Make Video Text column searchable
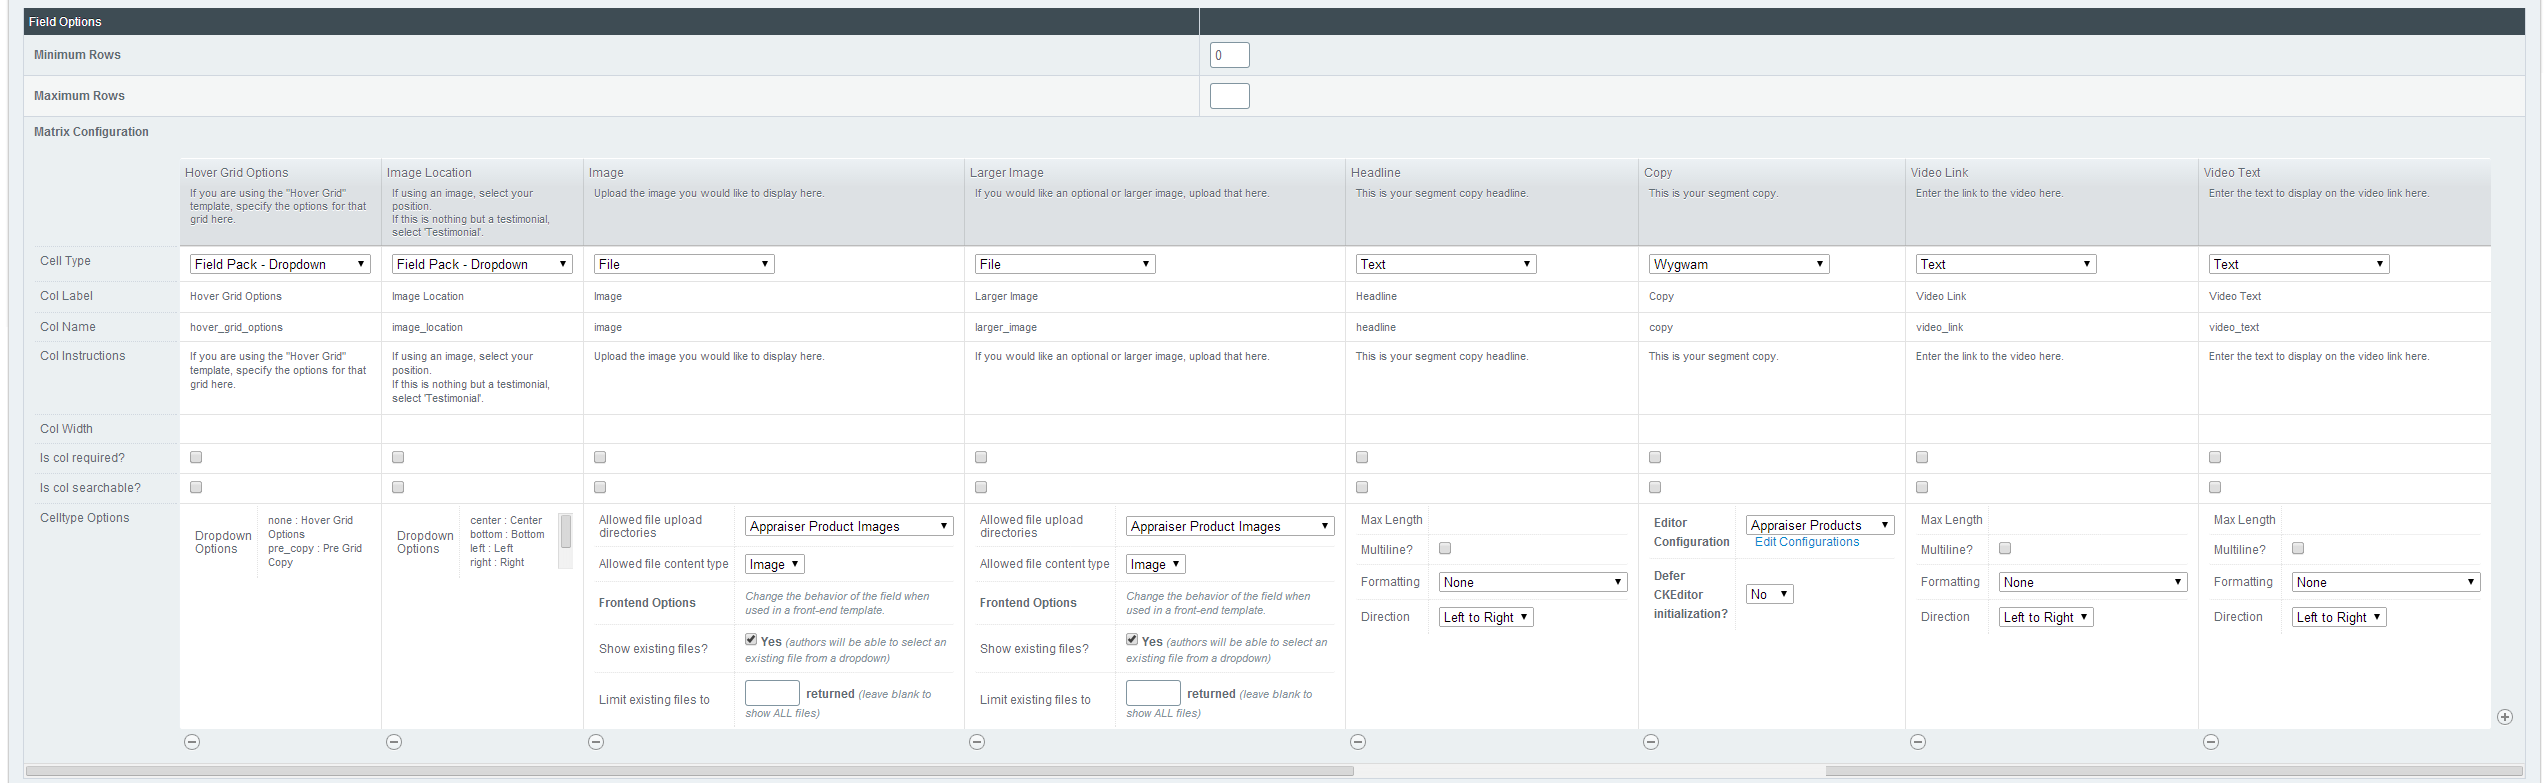Screen dimensions: 2548x783 (x=2215, y=487)
